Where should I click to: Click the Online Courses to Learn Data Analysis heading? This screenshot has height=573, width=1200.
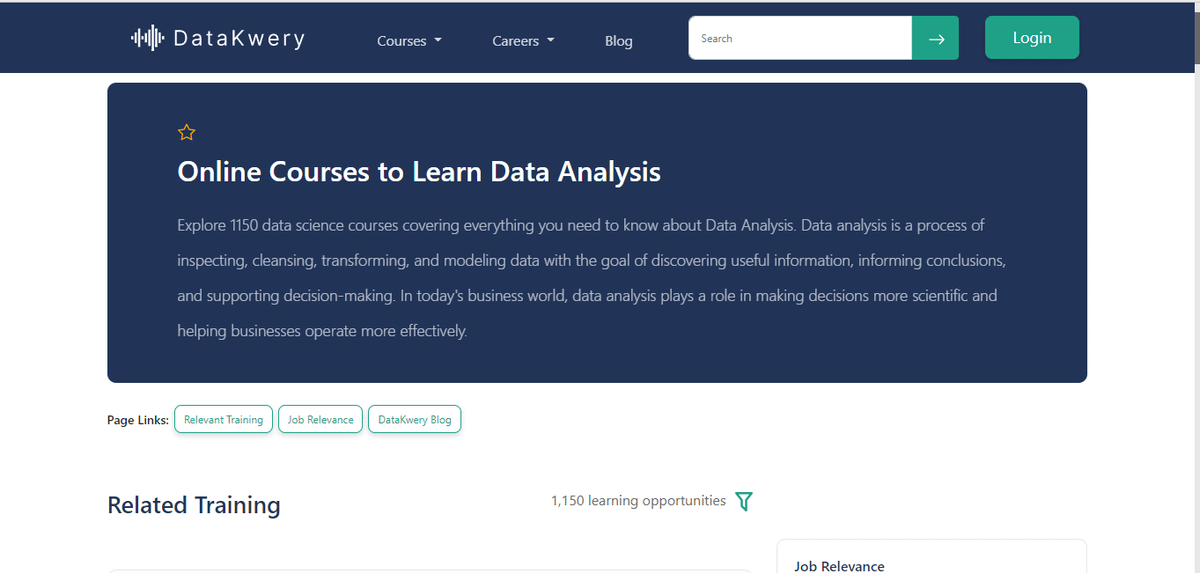[x=419, y=172]
